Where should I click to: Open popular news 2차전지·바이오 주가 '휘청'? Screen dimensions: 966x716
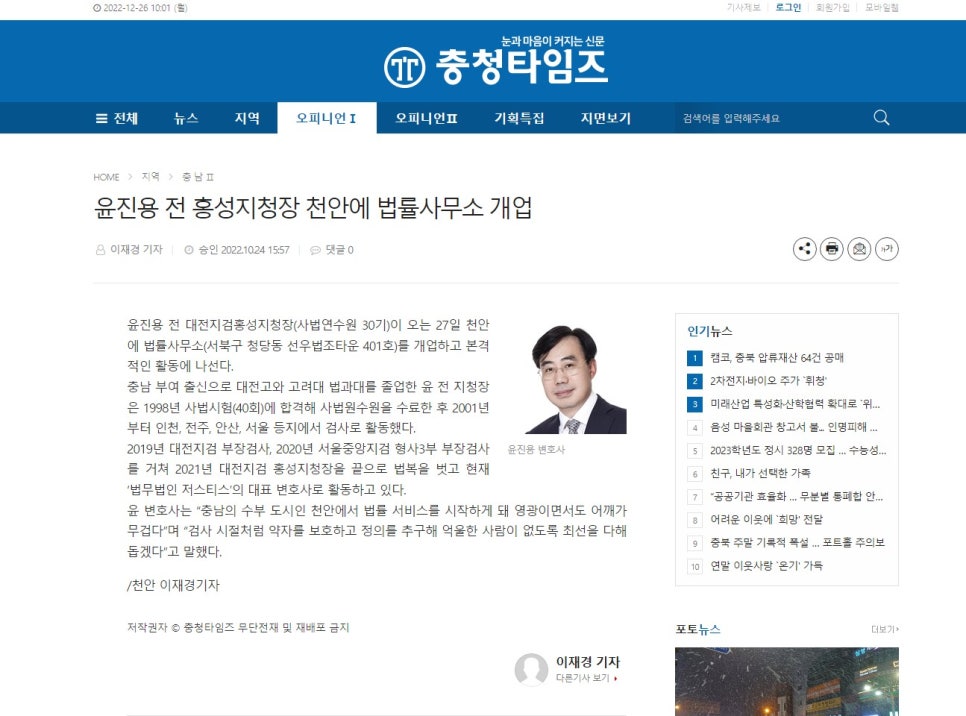tap(768, 381)
